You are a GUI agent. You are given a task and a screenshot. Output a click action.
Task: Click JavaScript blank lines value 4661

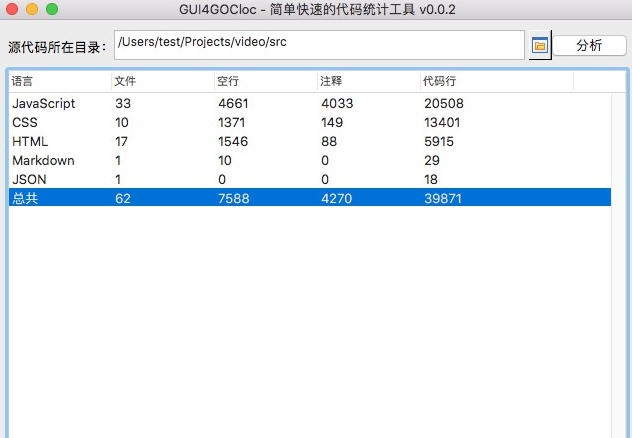[x=233, y=104]
